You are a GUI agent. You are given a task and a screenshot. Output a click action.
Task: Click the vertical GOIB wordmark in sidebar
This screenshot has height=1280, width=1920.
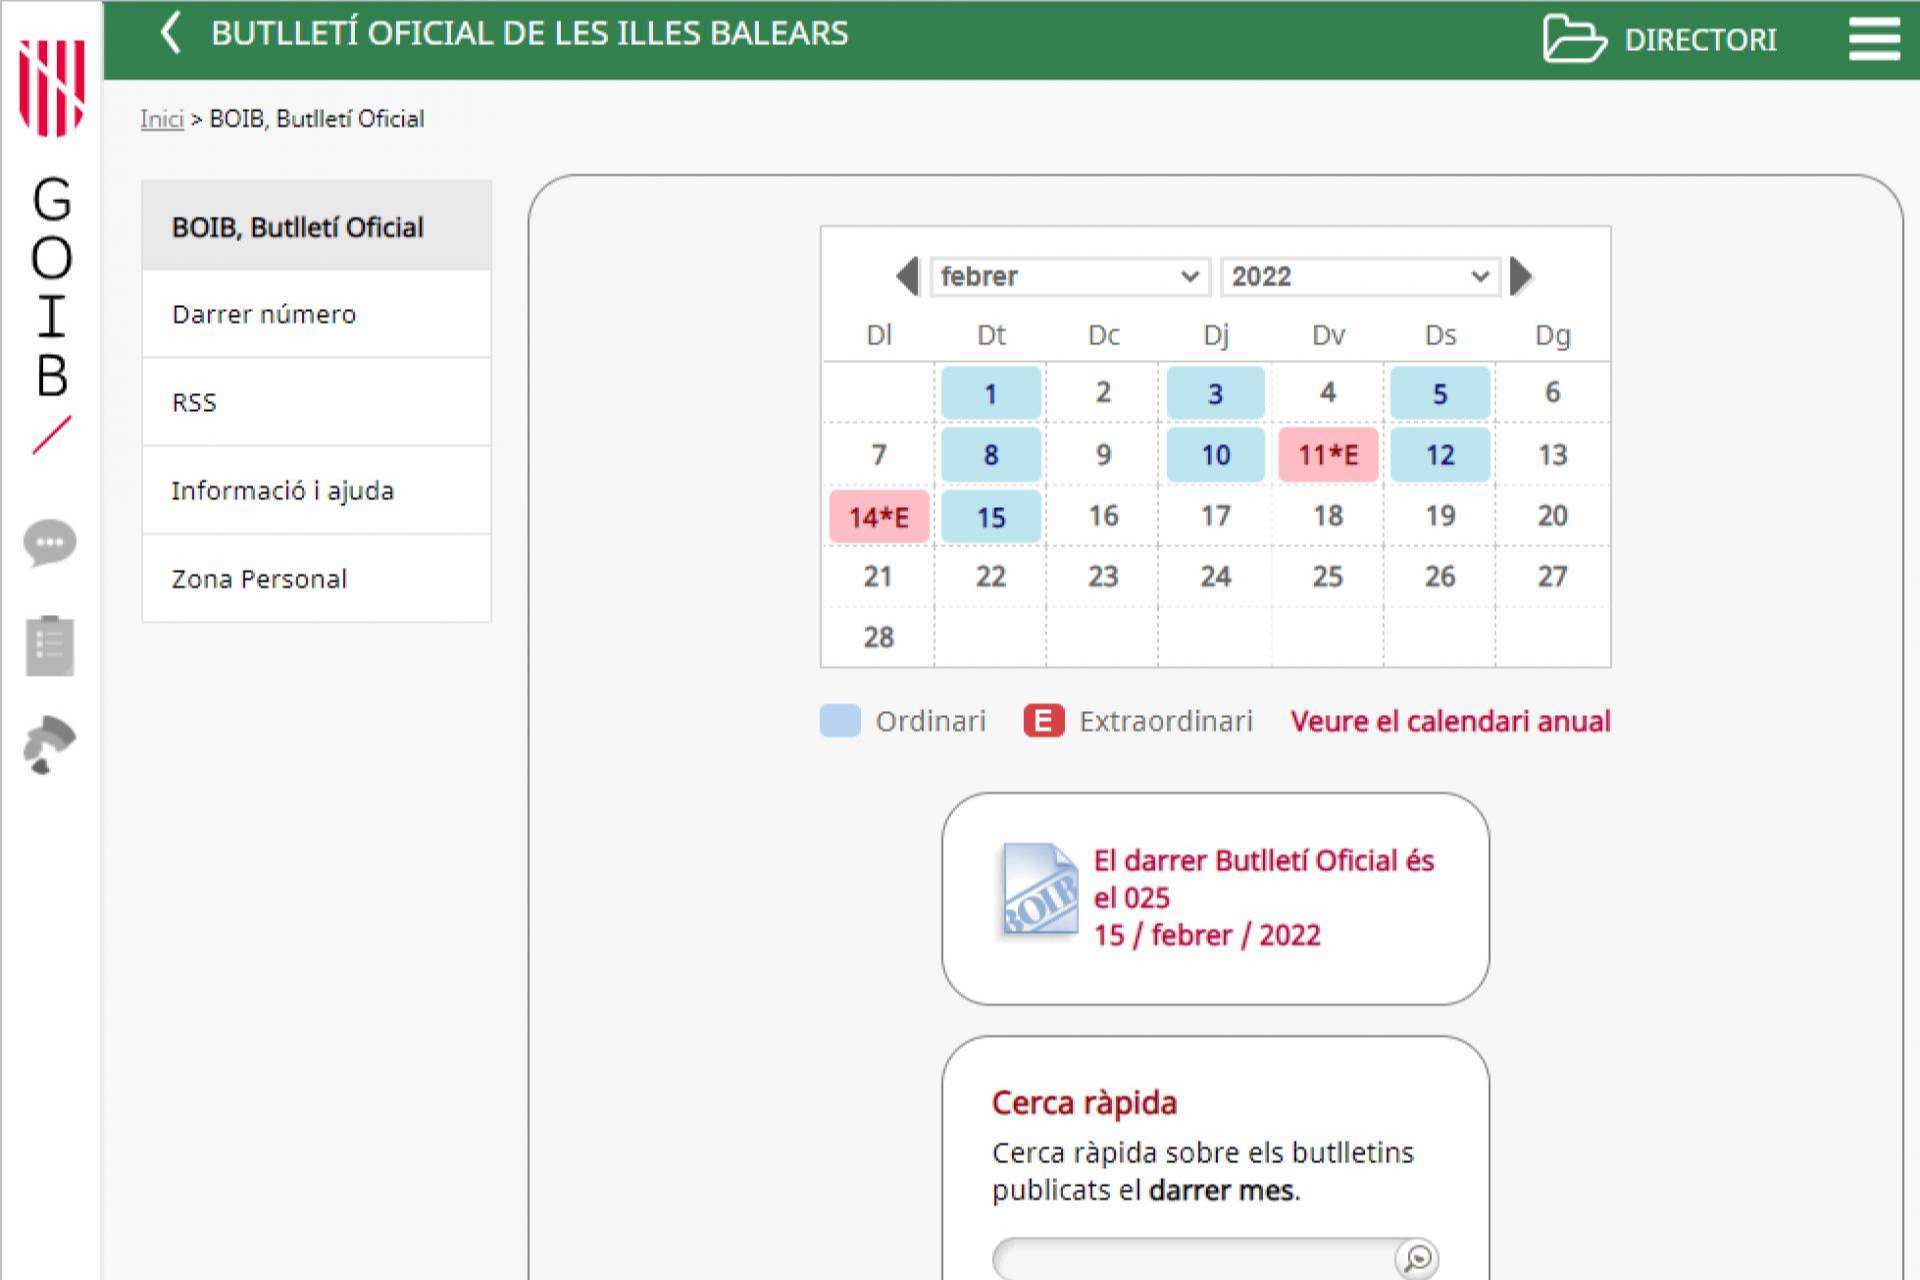(x=51, y=288)
